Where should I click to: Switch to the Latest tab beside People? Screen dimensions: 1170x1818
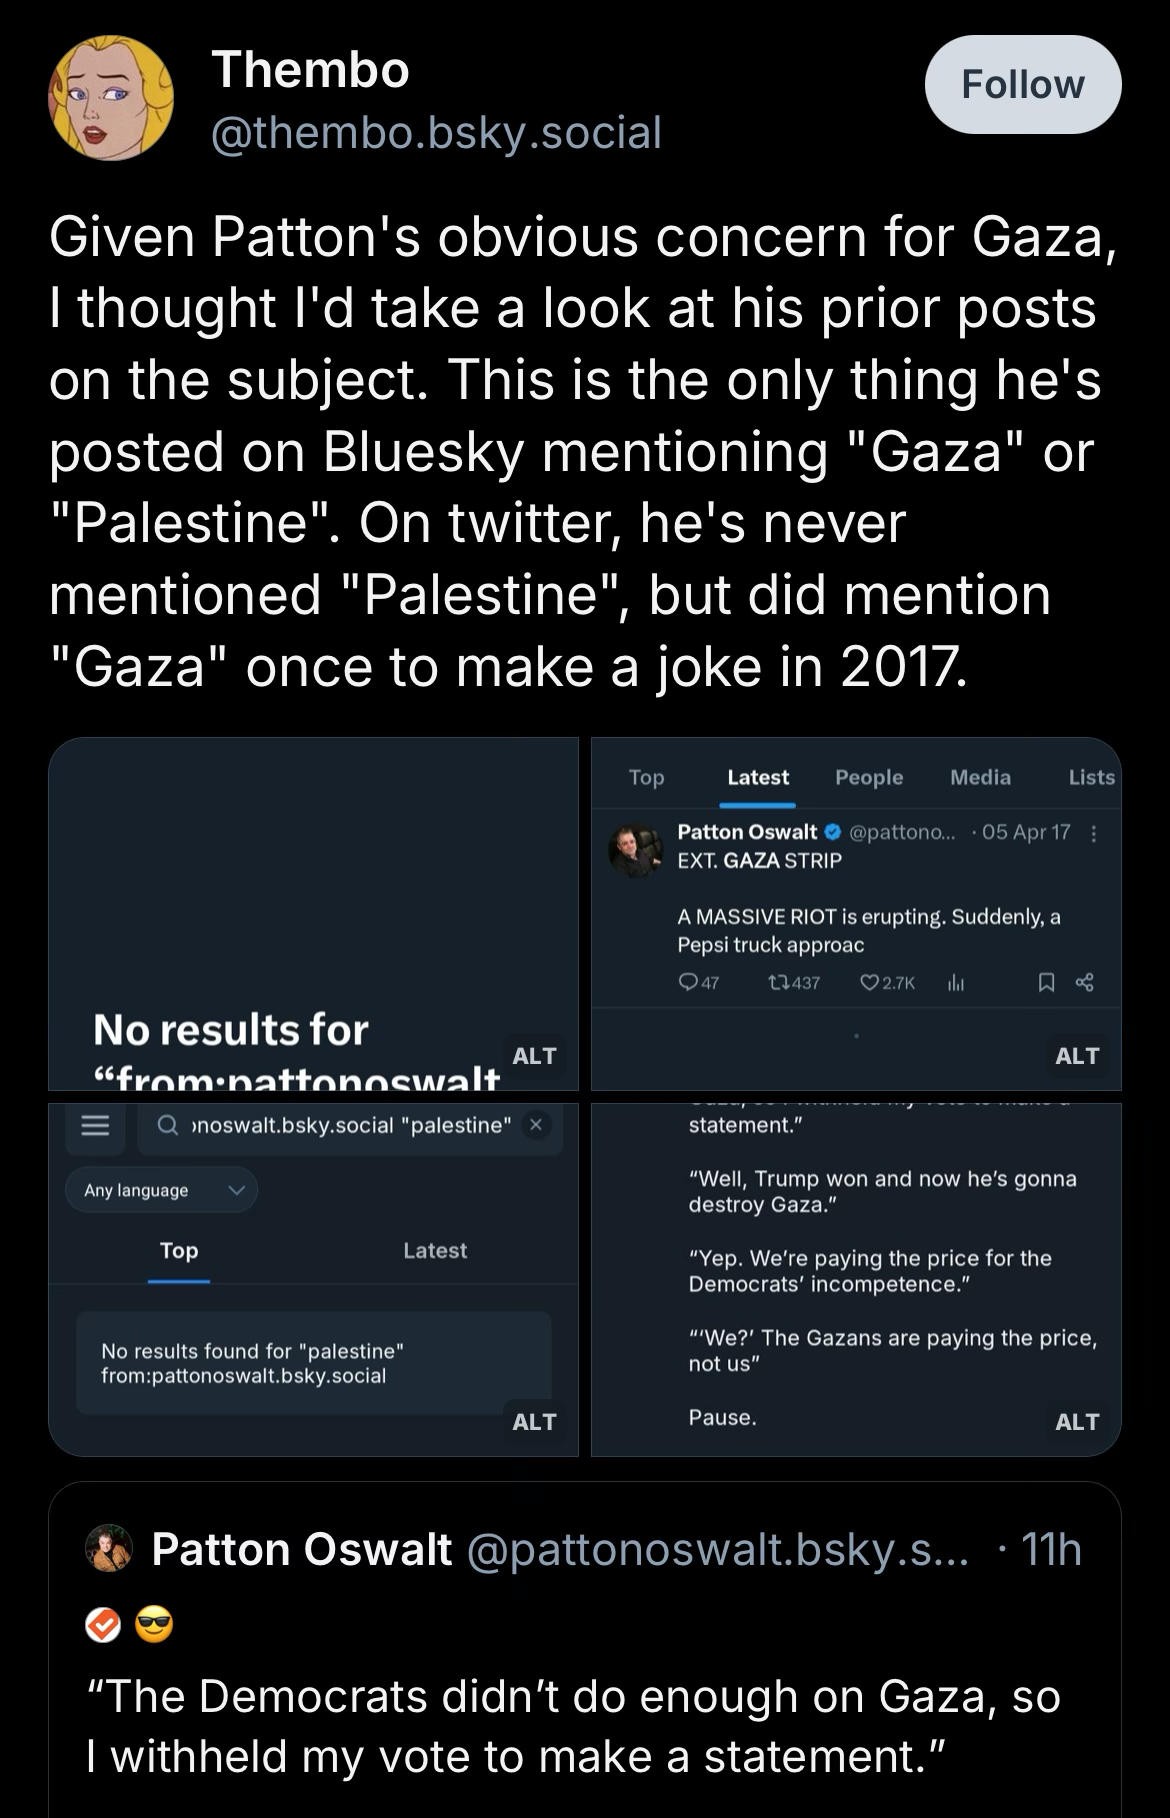(x=757, y=778)
